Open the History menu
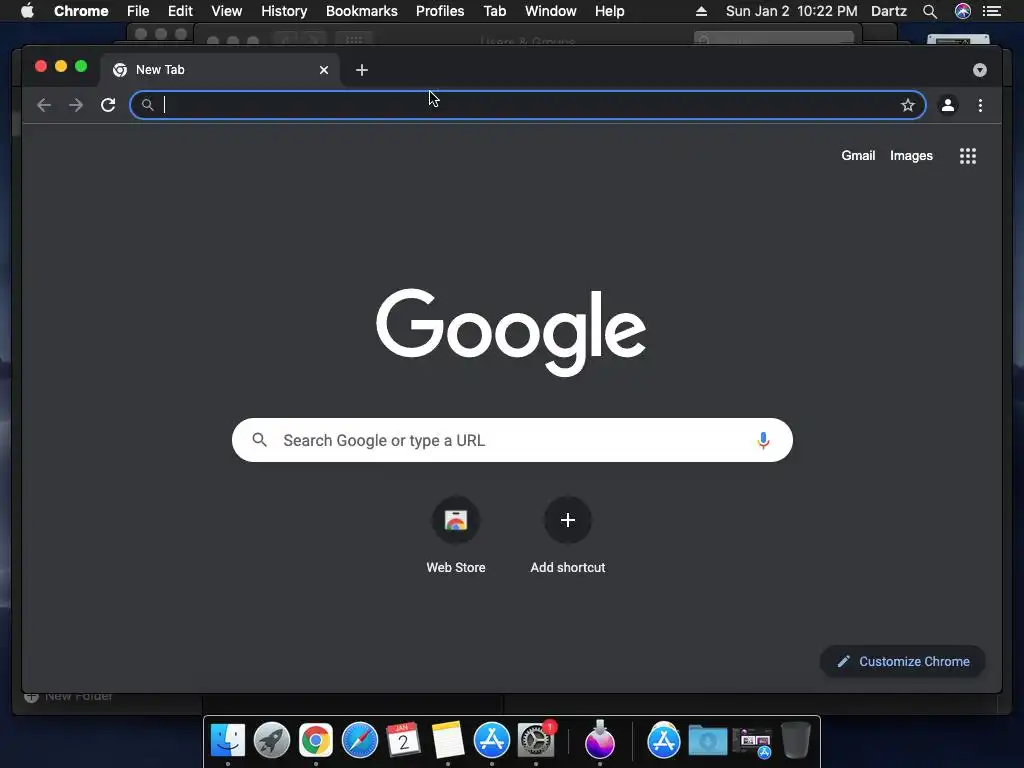This screenshot has width=1024, height=768. [284, 11]
